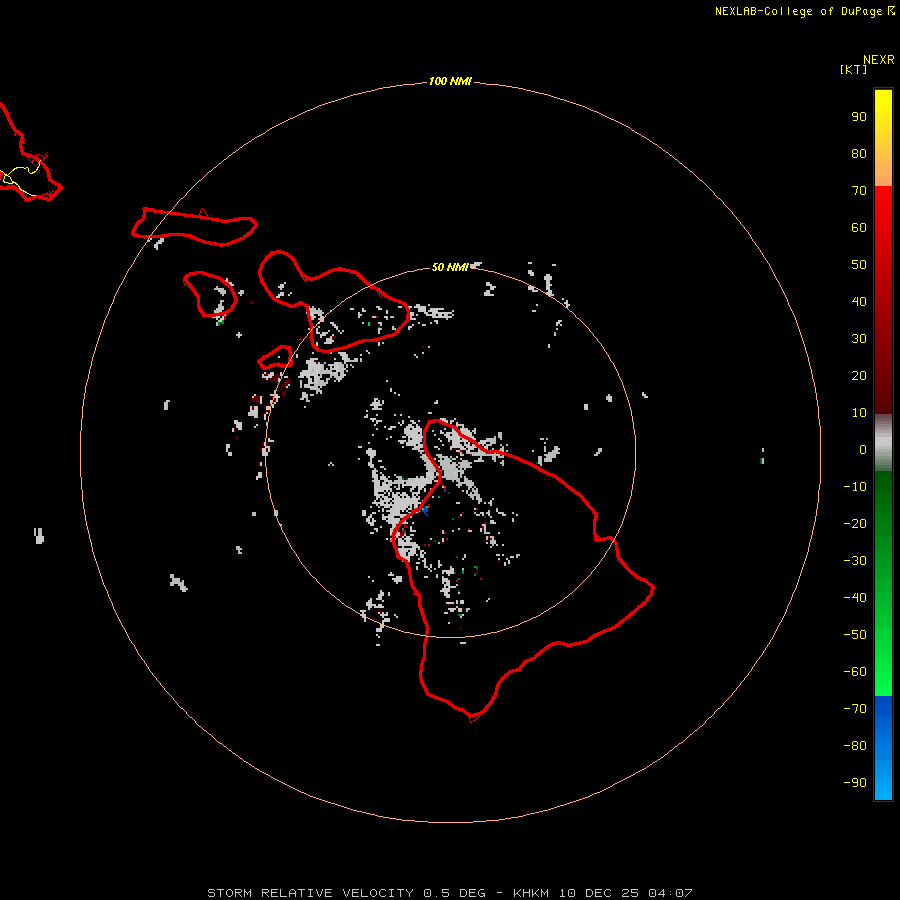Viewport: 900px width, 900px height.
Task: Click the -70 value on the velocity scale
Action: [855, 709]
